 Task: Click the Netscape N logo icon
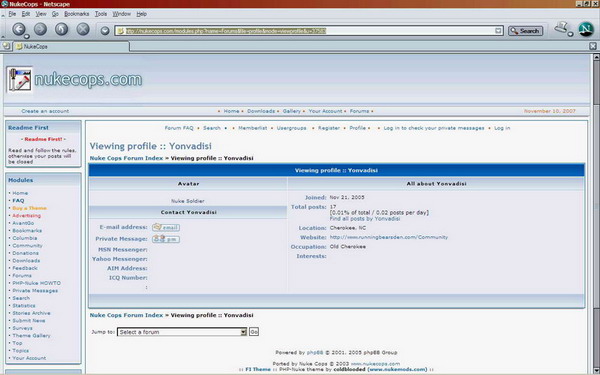coord(586,29)
